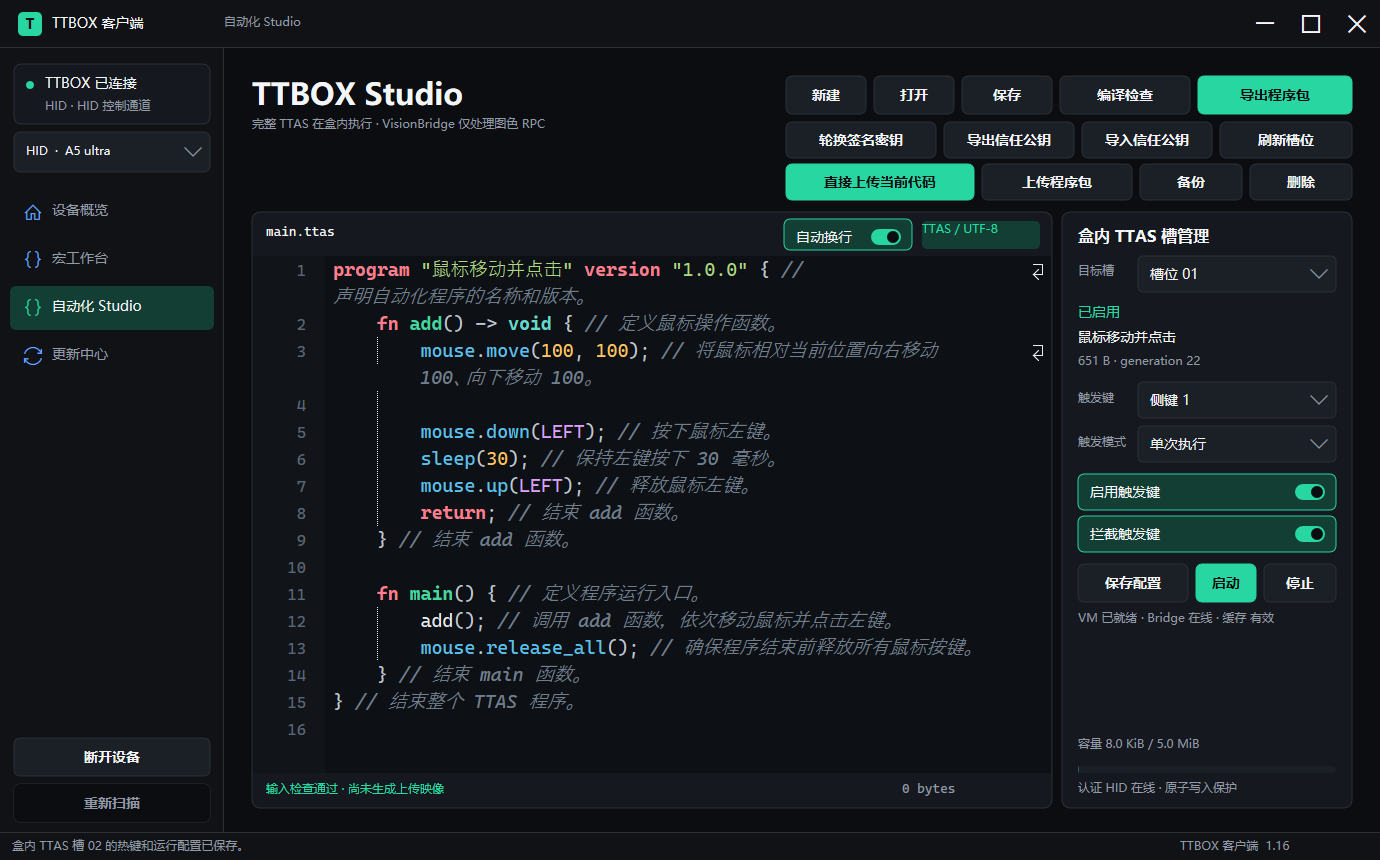Run 编译检查
Screen dimensions: 1380x860
(1125, 95)
